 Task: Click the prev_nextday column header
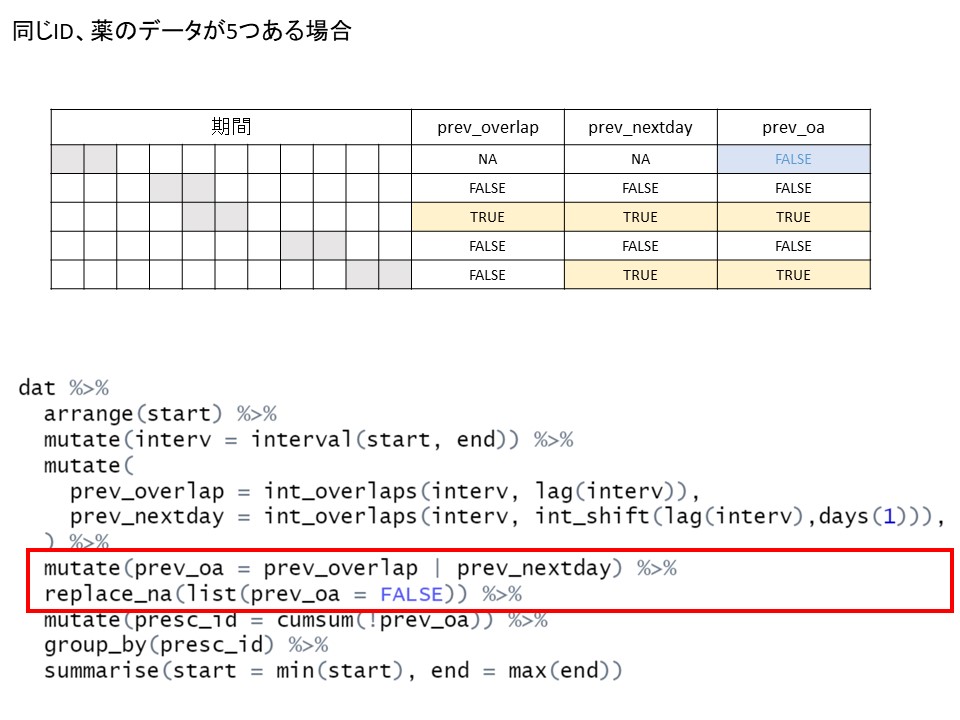pos(640,127)
